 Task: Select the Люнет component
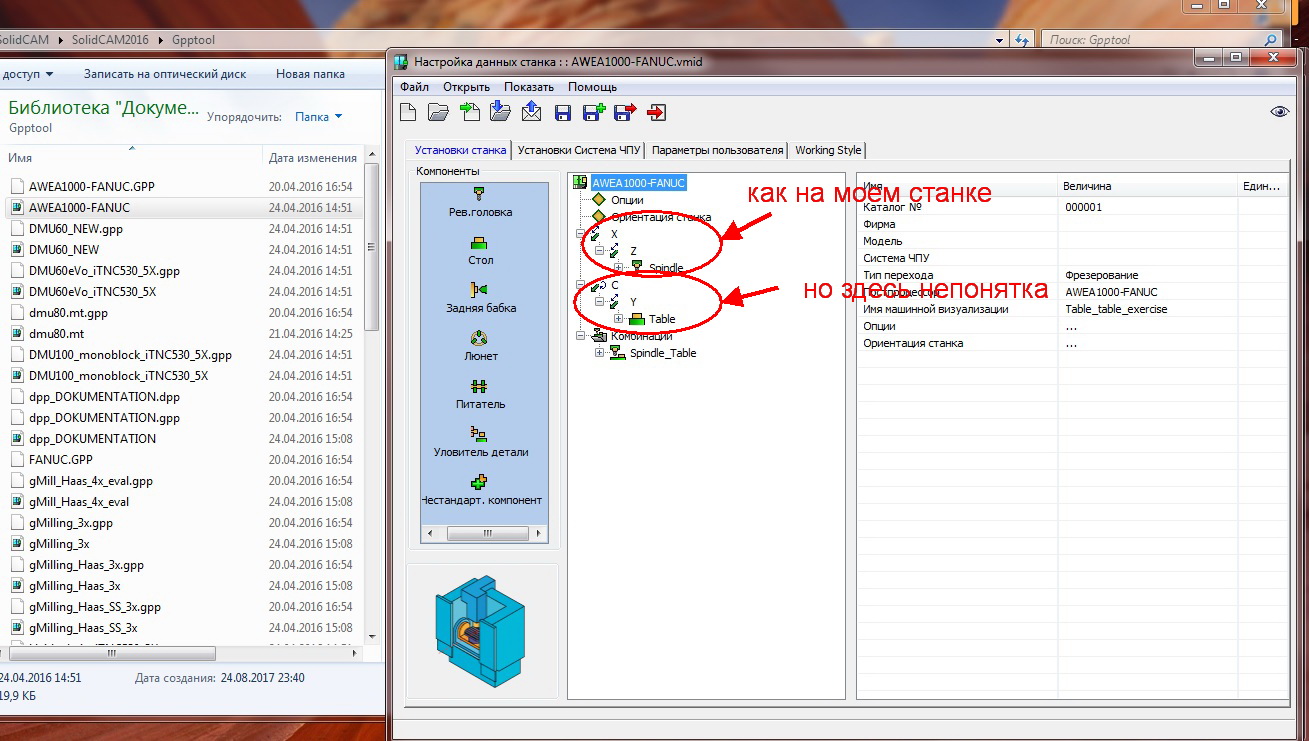pyautogui.click(x=479, y=347)
